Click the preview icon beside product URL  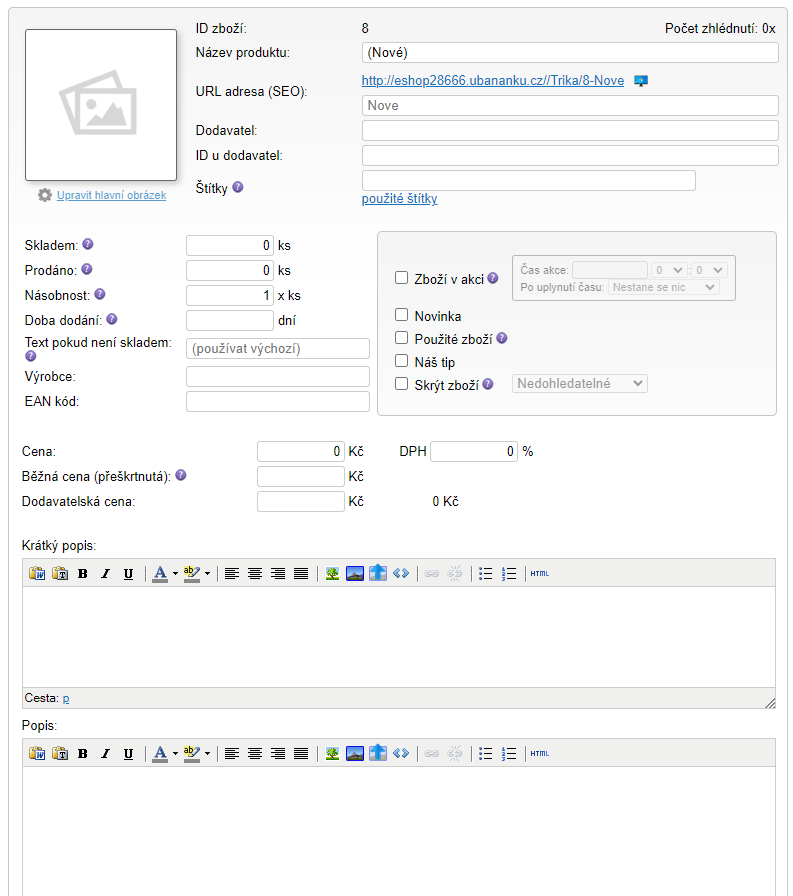coord(641,81)
